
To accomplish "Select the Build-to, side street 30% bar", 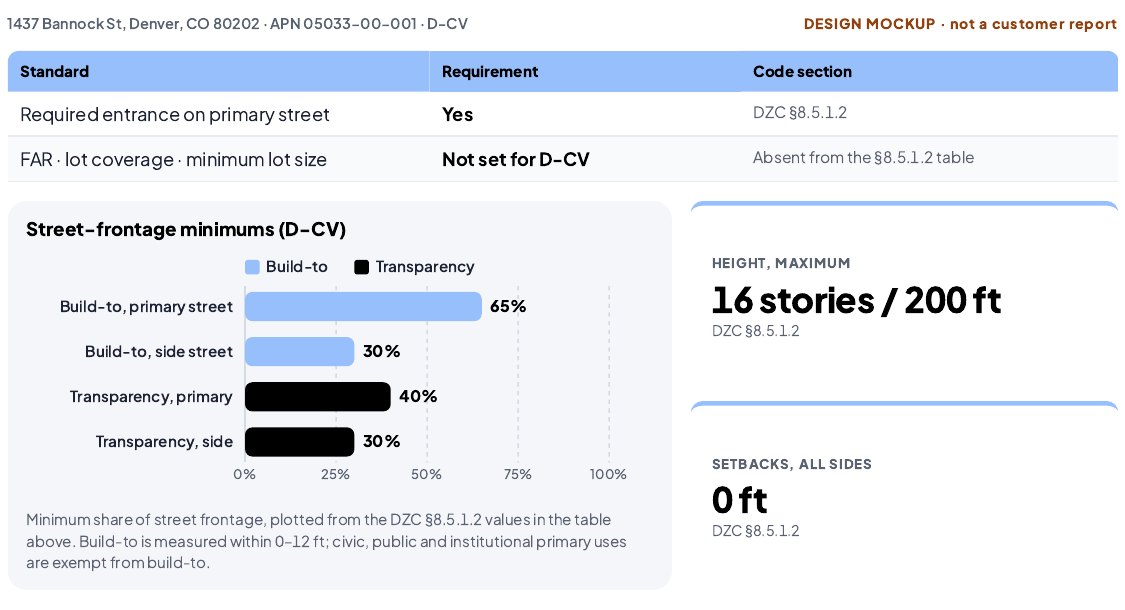I will point(299,352).
